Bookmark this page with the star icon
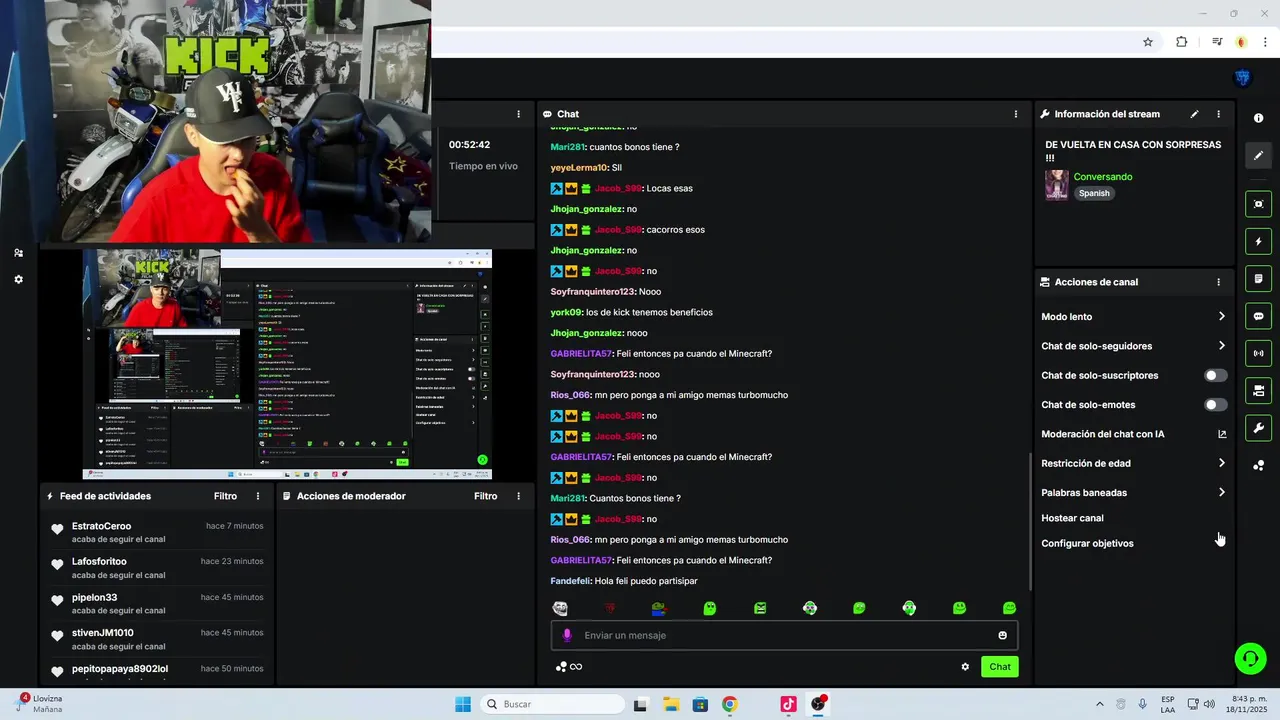The width and height of the screenshot is (1280, 720). tap(1148, 42)
